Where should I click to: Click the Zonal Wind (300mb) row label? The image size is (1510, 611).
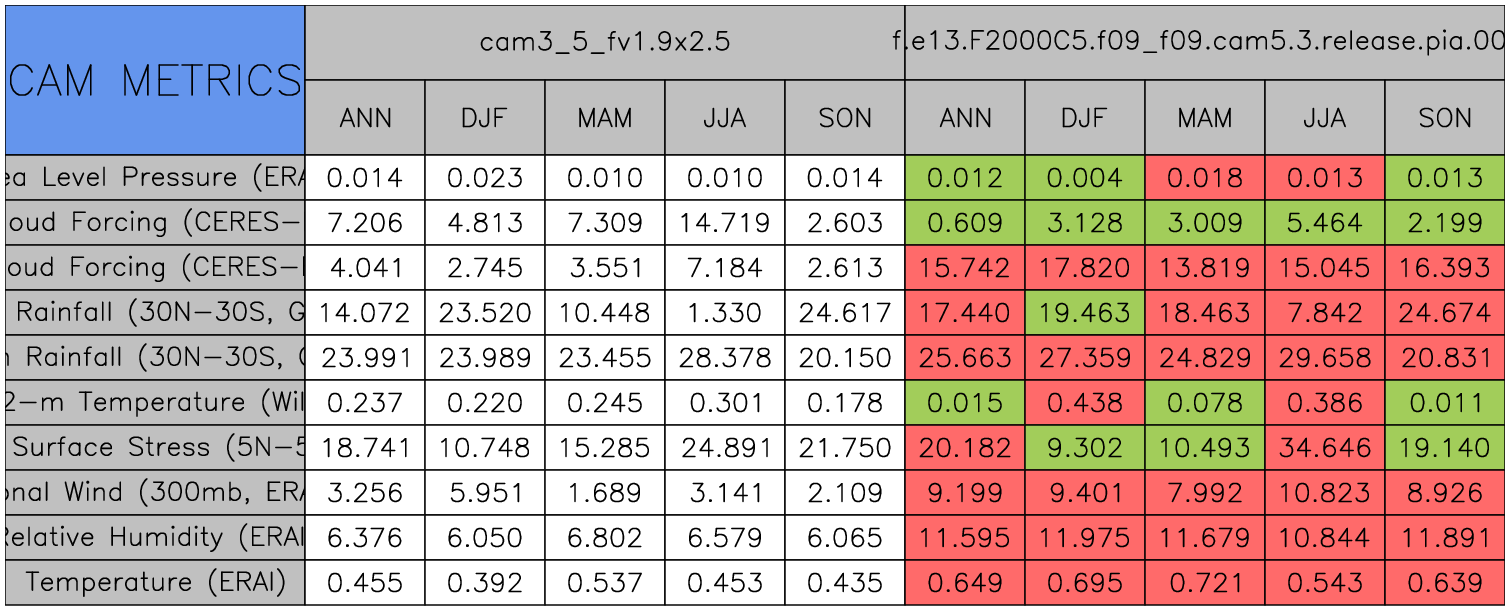tap(154, 492)
